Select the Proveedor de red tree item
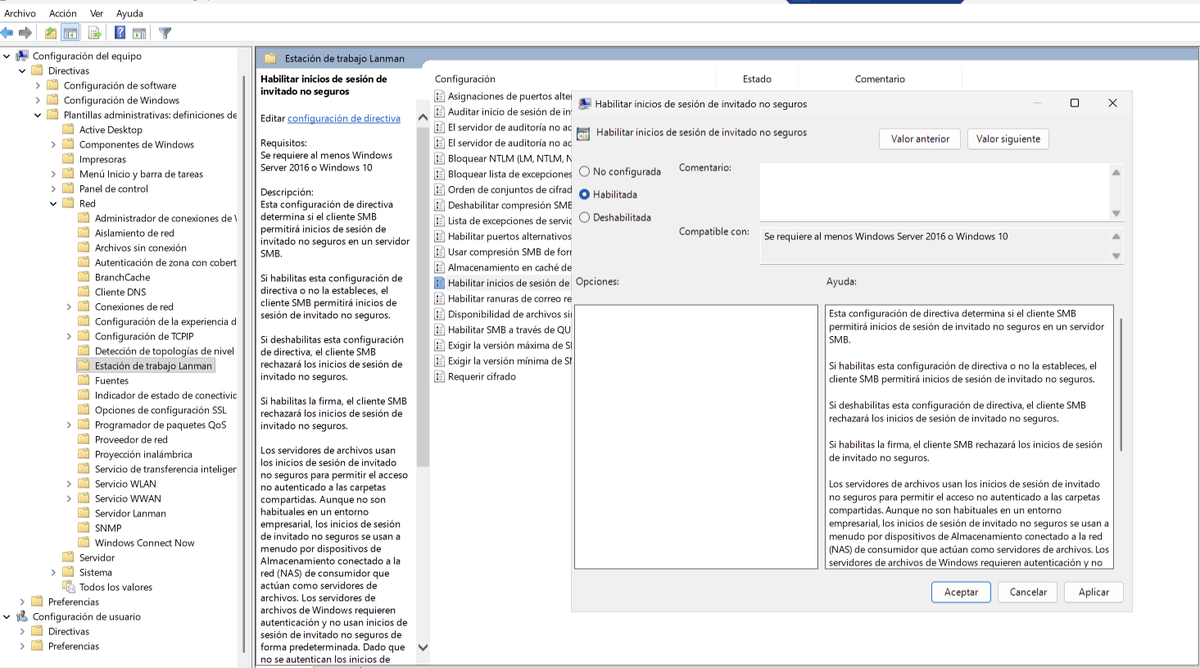Image resolution: width=1200 pixels, height=668 pixels. pos(131,440)
